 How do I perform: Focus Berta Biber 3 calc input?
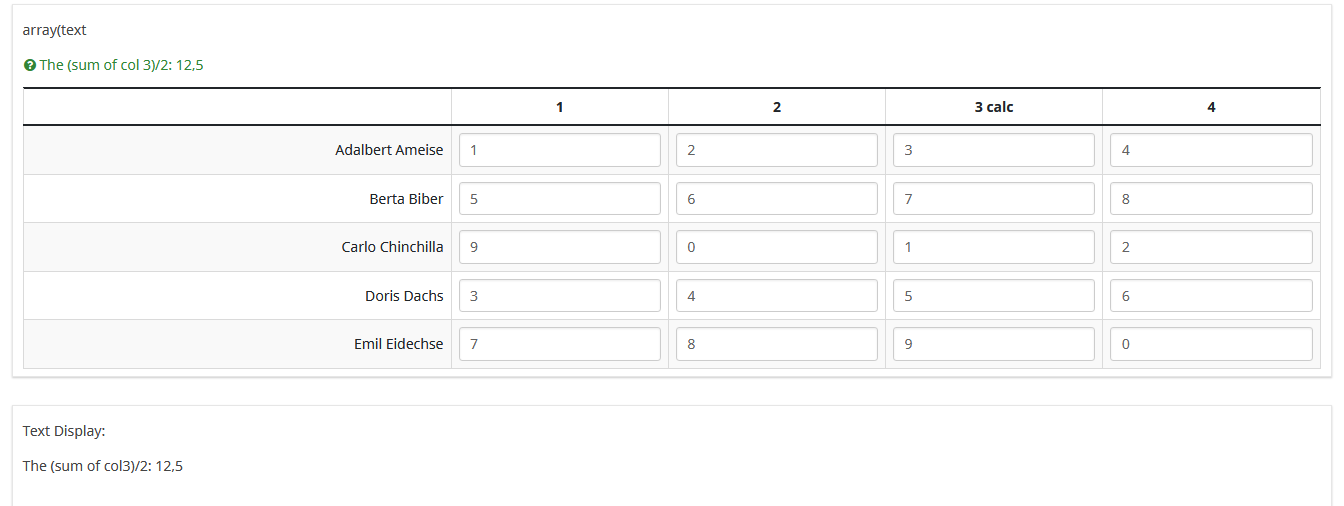click(994, 199)
